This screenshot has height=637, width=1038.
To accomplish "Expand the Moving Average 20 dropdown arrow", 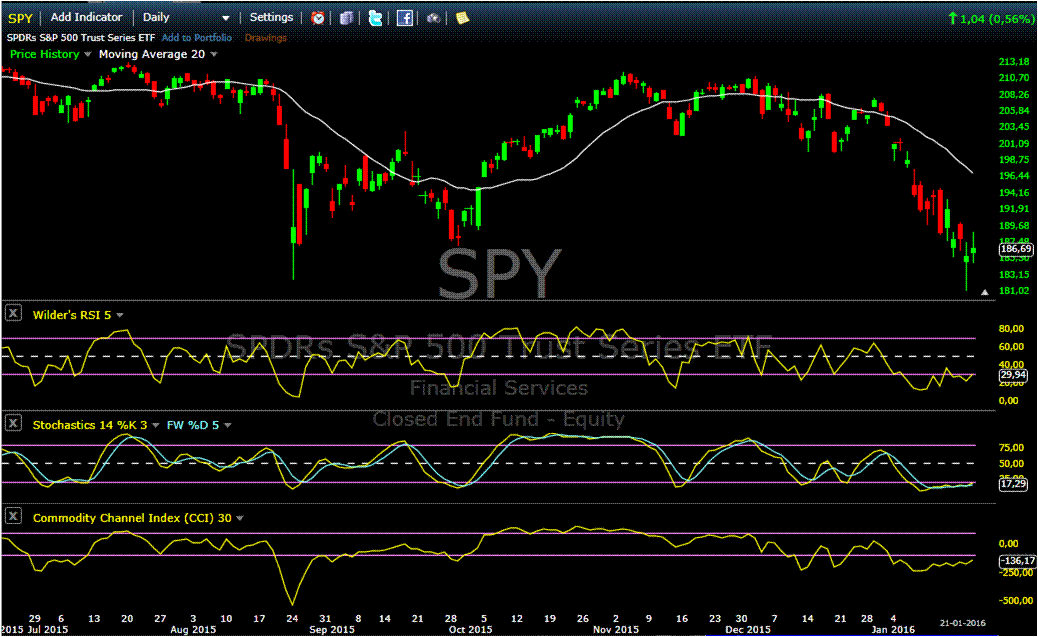I will (x=214, y=54).
